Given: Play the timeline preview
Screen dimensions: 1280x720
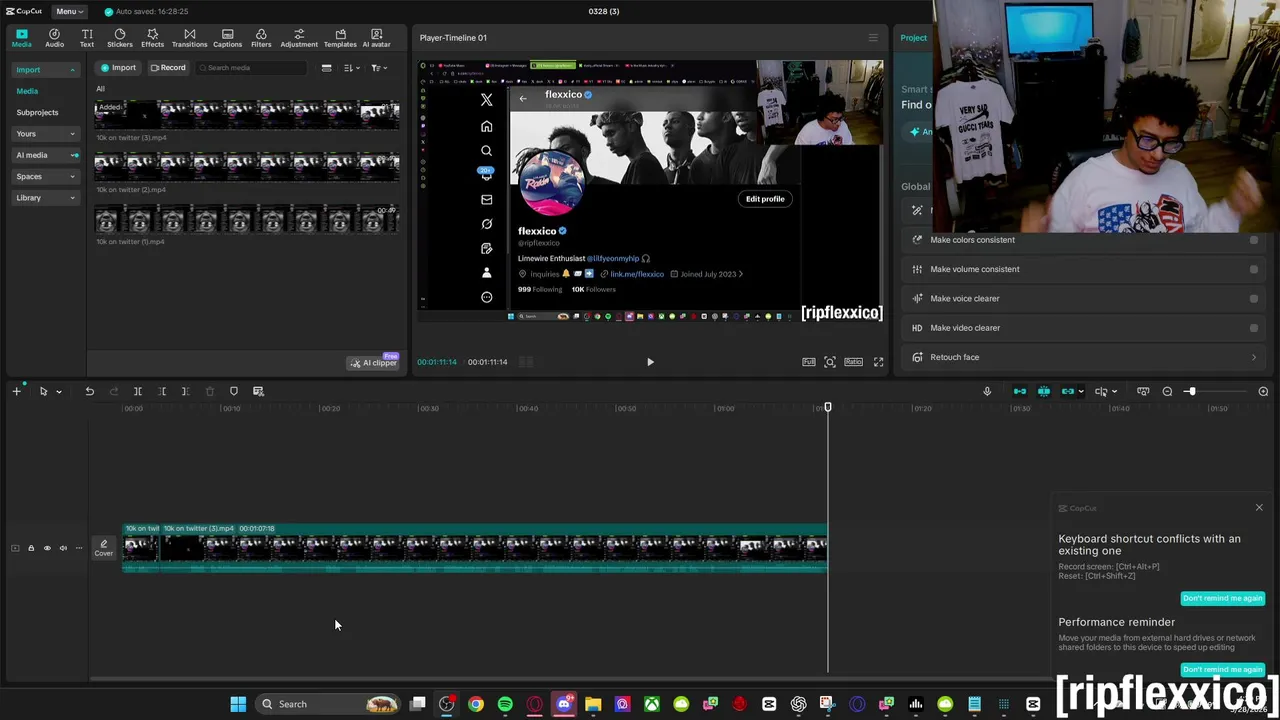Looking at the screenshot, I should point(650,362).
